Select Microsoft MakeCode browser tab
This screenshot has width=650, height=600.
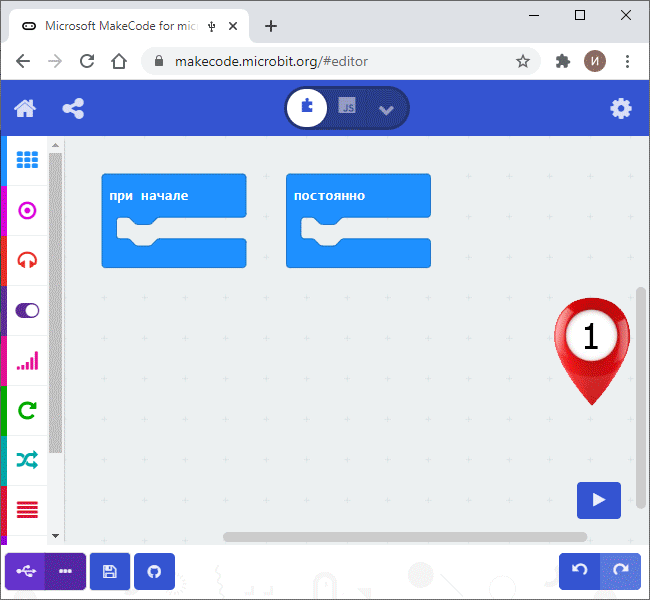coord(129,26)
